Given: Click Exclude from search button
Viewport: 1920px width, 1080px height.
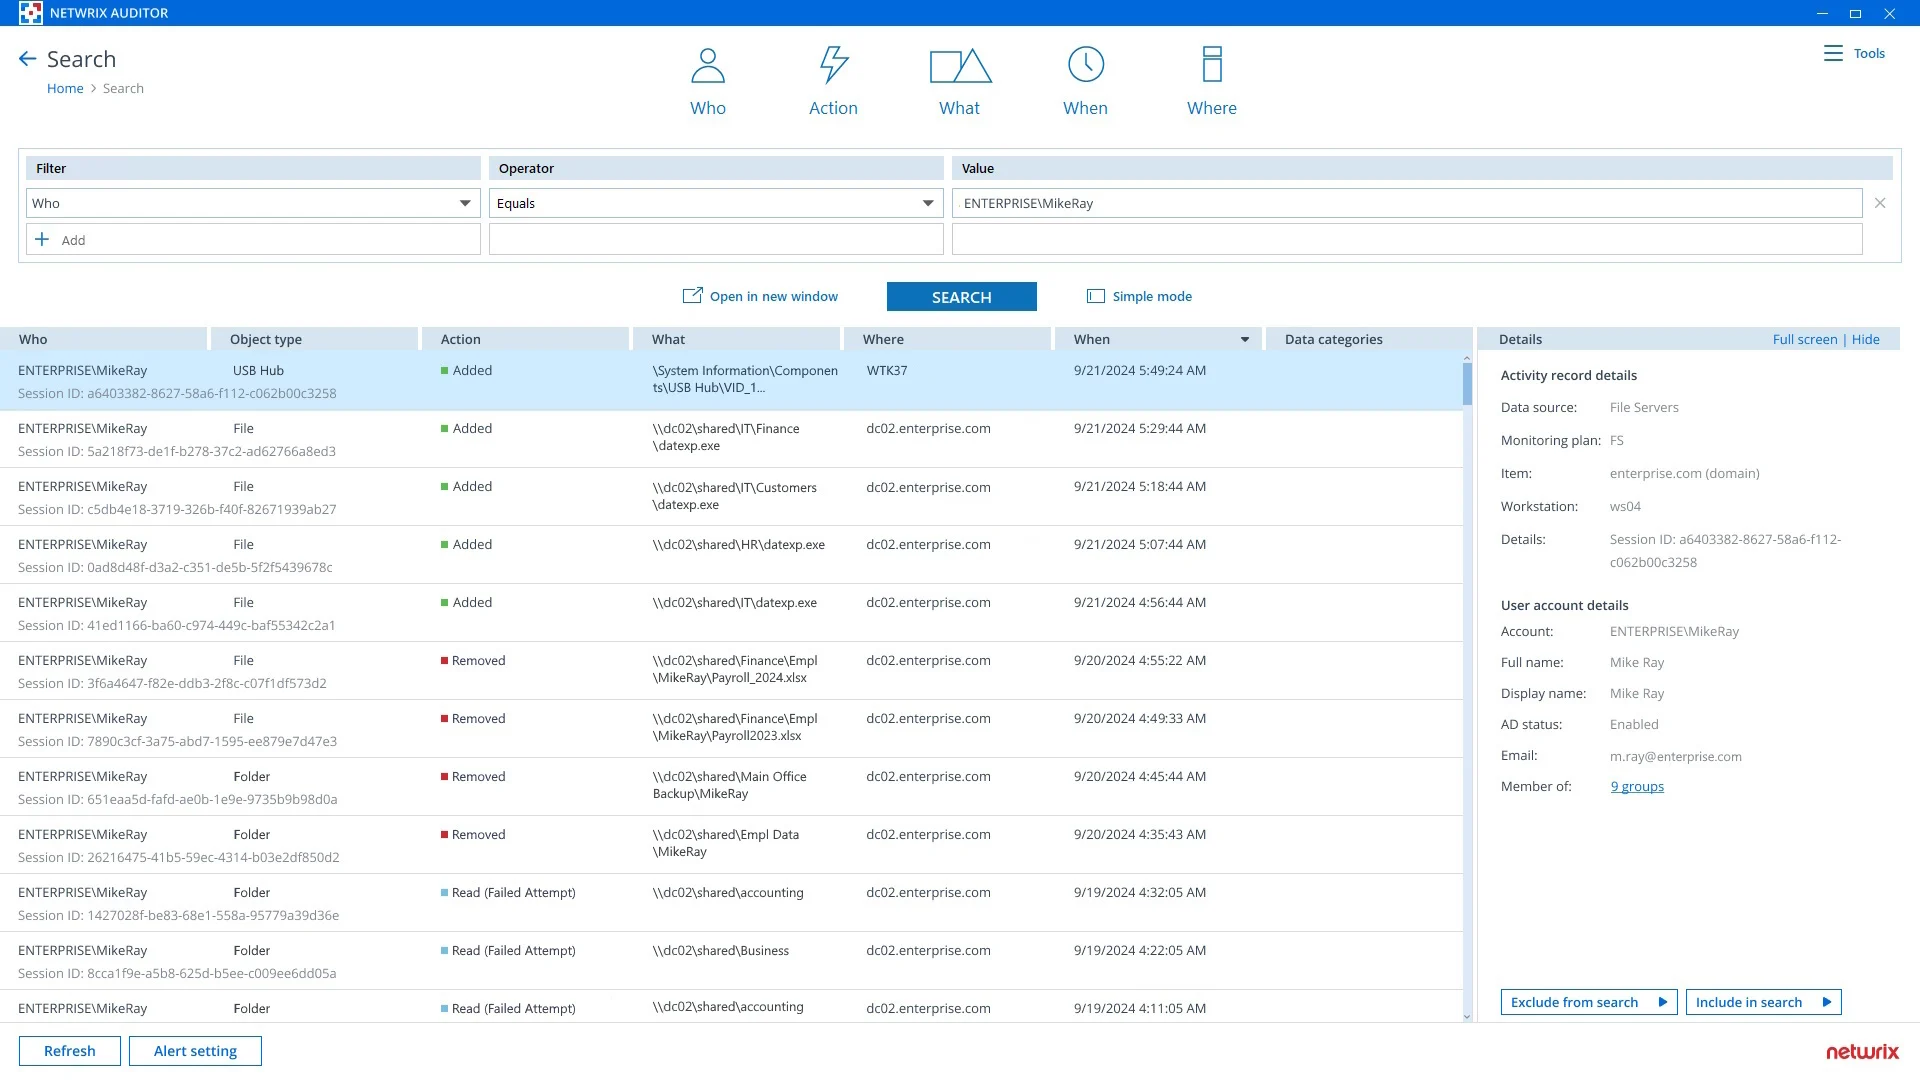Looking at the screenshot, I should [1589, 1002].
